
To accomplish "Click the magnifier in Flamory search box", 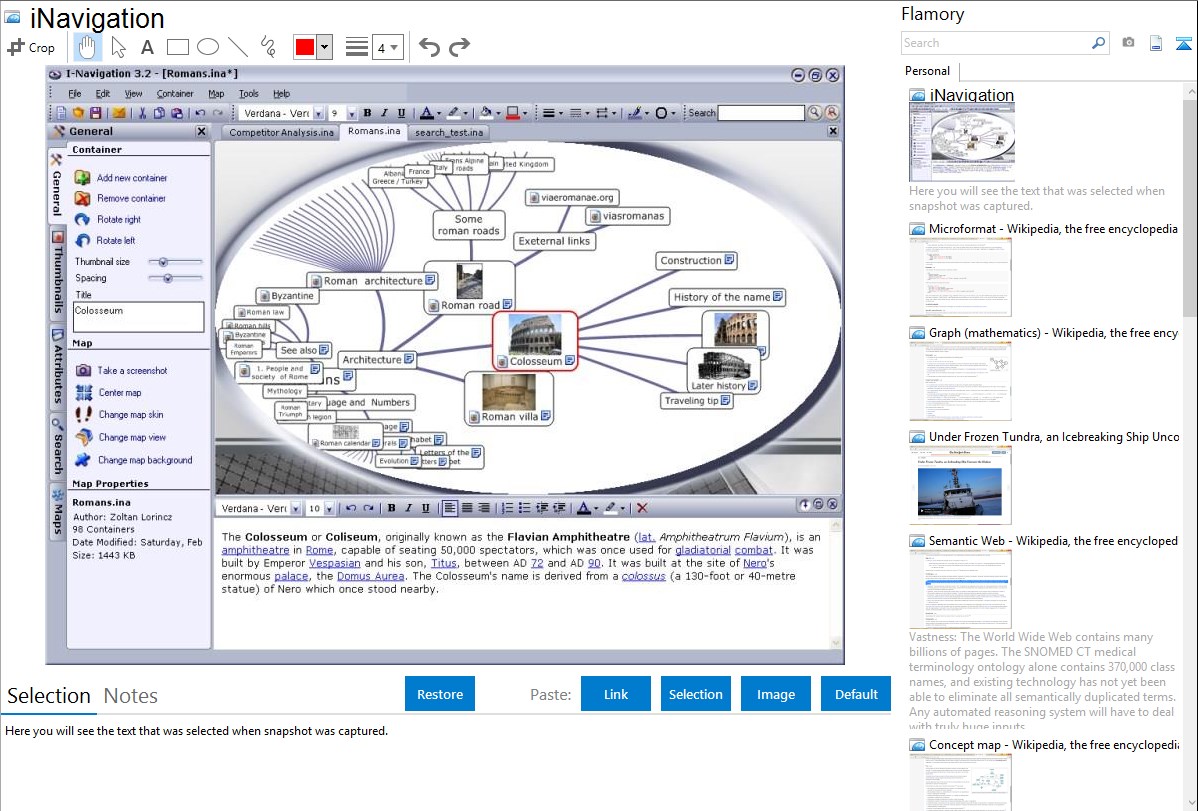I will 1098,43.
